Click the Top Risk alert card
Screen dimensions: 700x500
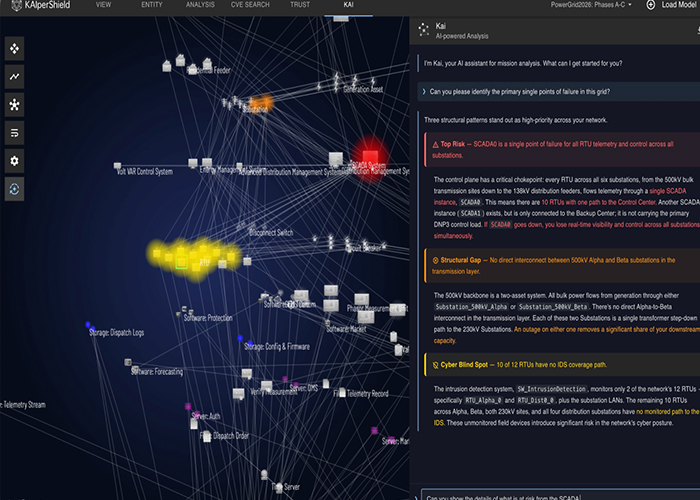562,150
